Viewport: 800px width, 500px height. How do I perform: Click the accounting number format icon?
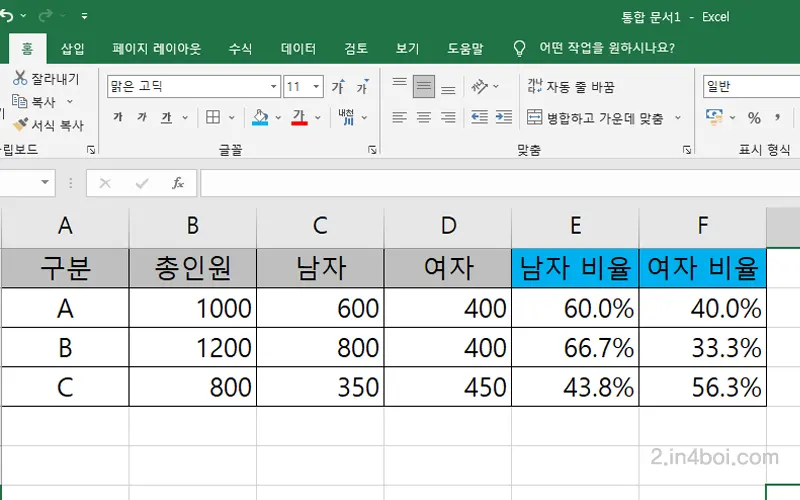pos(714,117)
